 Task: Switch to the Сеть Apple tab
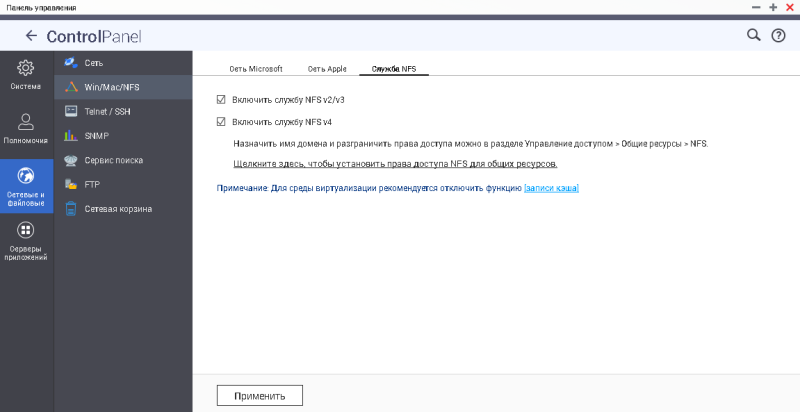pos(327,69)
